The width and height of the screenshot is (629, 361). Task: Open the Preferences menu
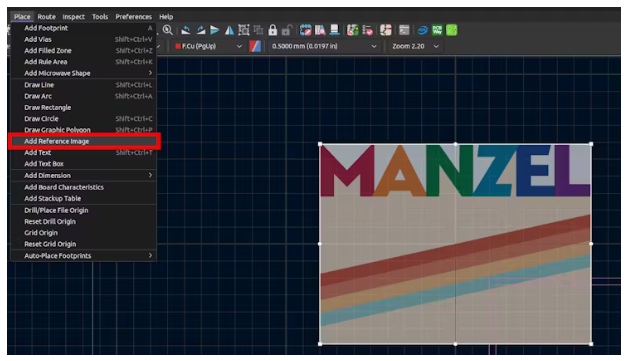pos(134,16)
